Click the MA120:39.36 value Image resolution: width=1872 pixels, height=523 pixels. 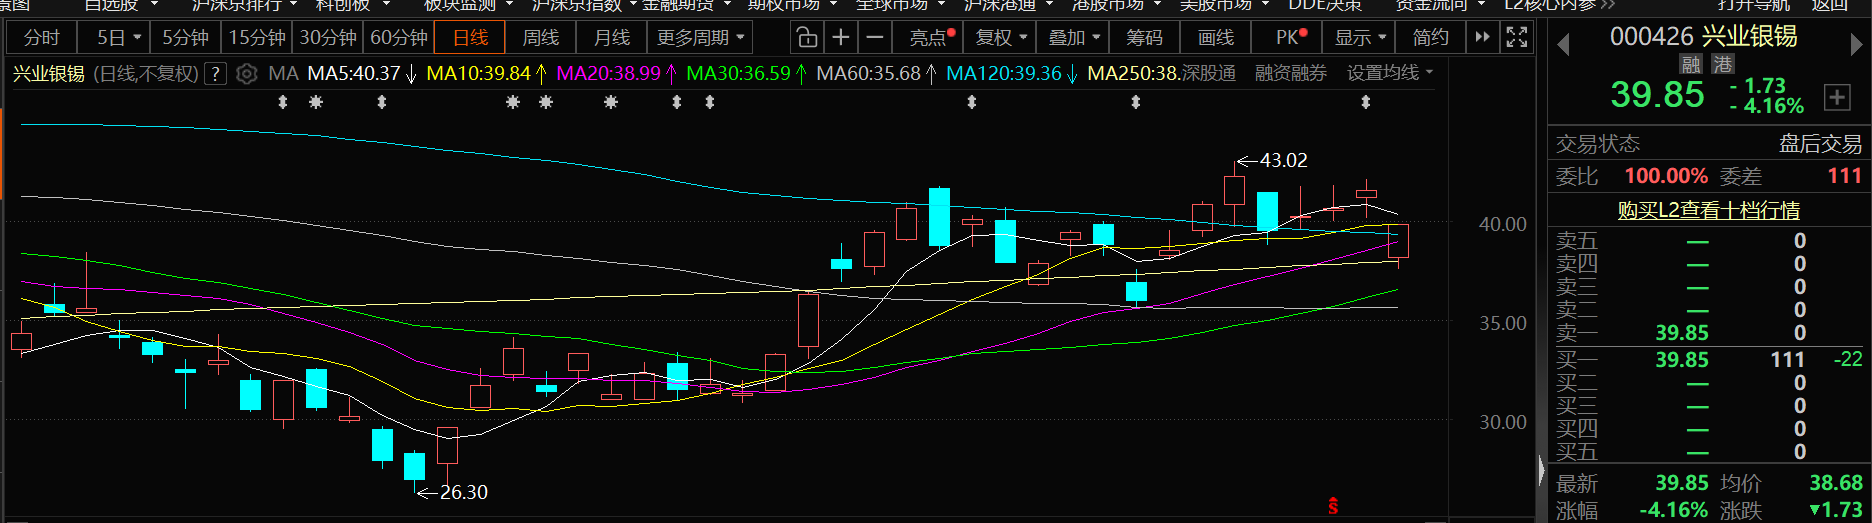(1004, 74)
